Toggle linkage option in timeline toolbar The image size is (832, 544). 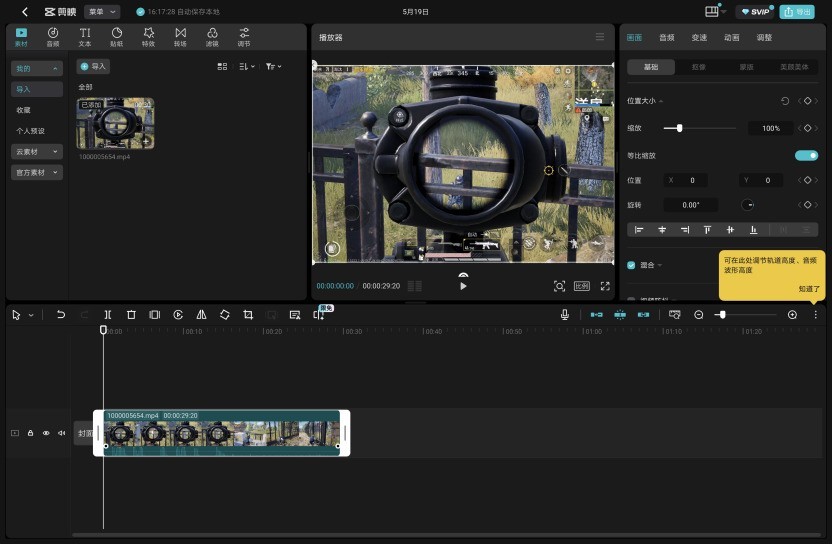point(643,315)
